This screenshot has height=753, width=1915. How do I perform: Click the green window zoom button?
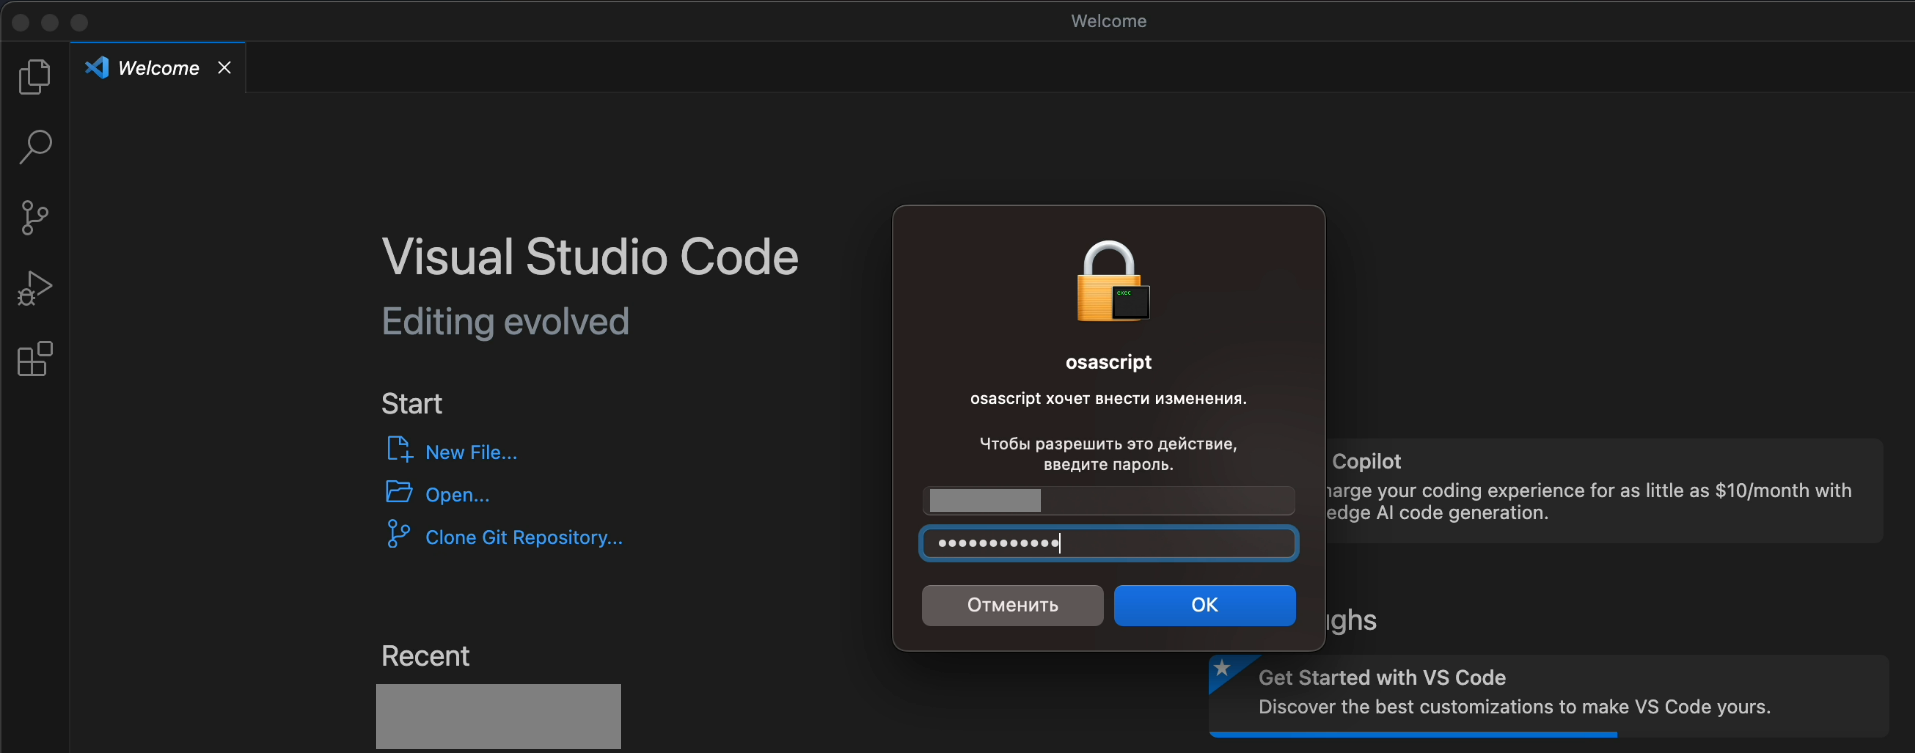click(x=80, y=22)
